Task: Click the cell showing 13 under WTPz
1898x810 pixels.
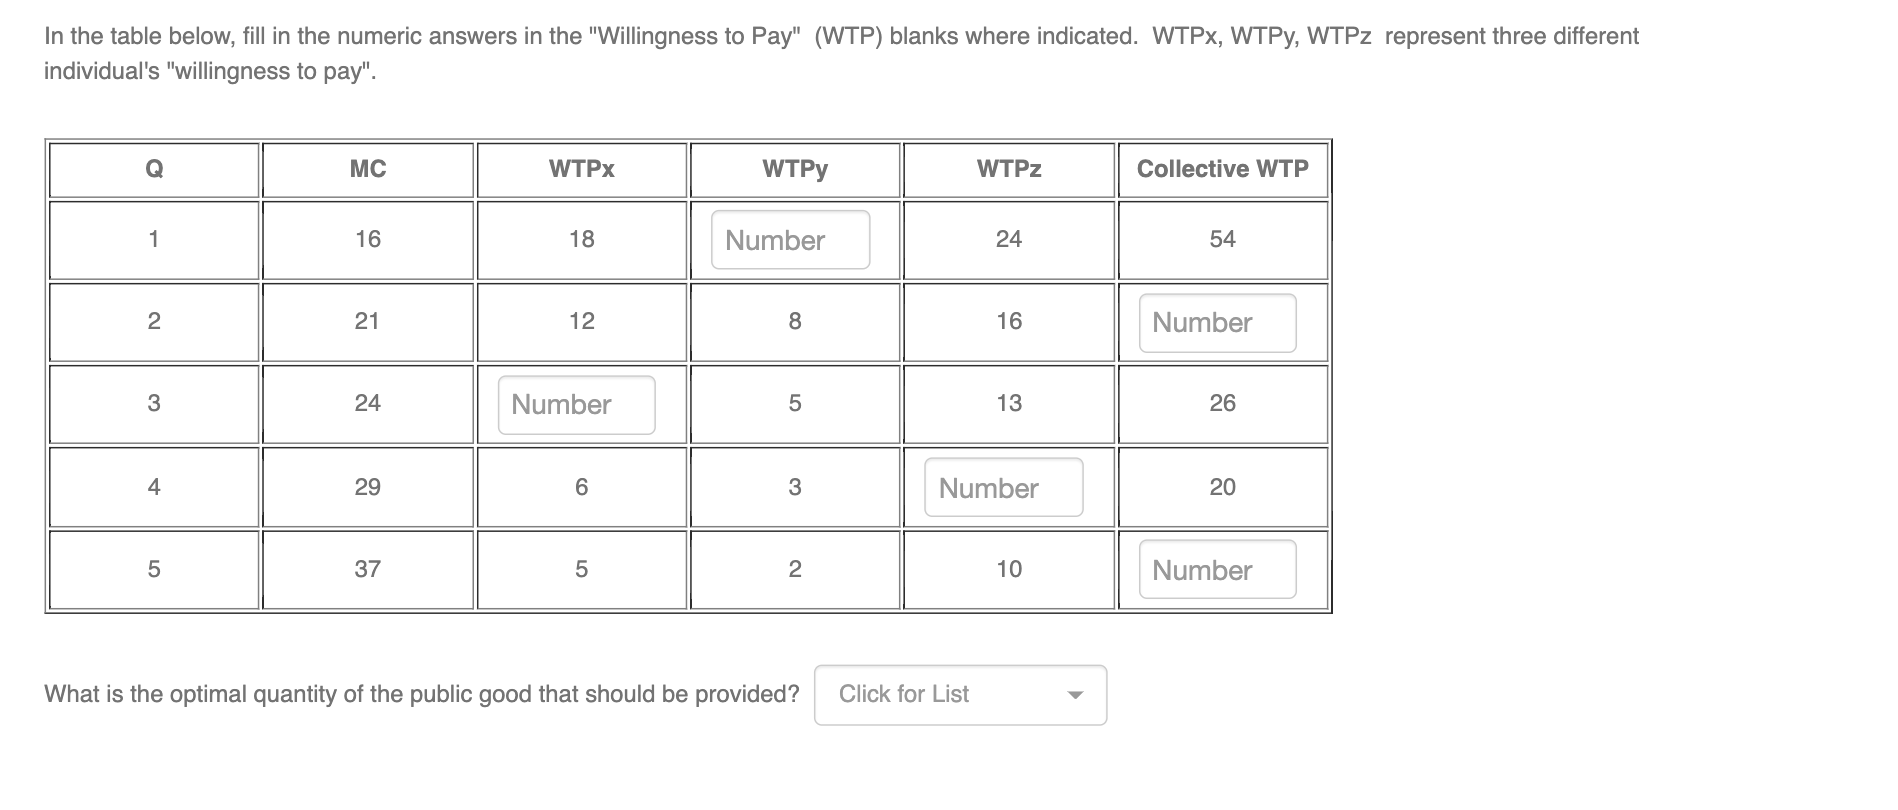Action: 1008,404
